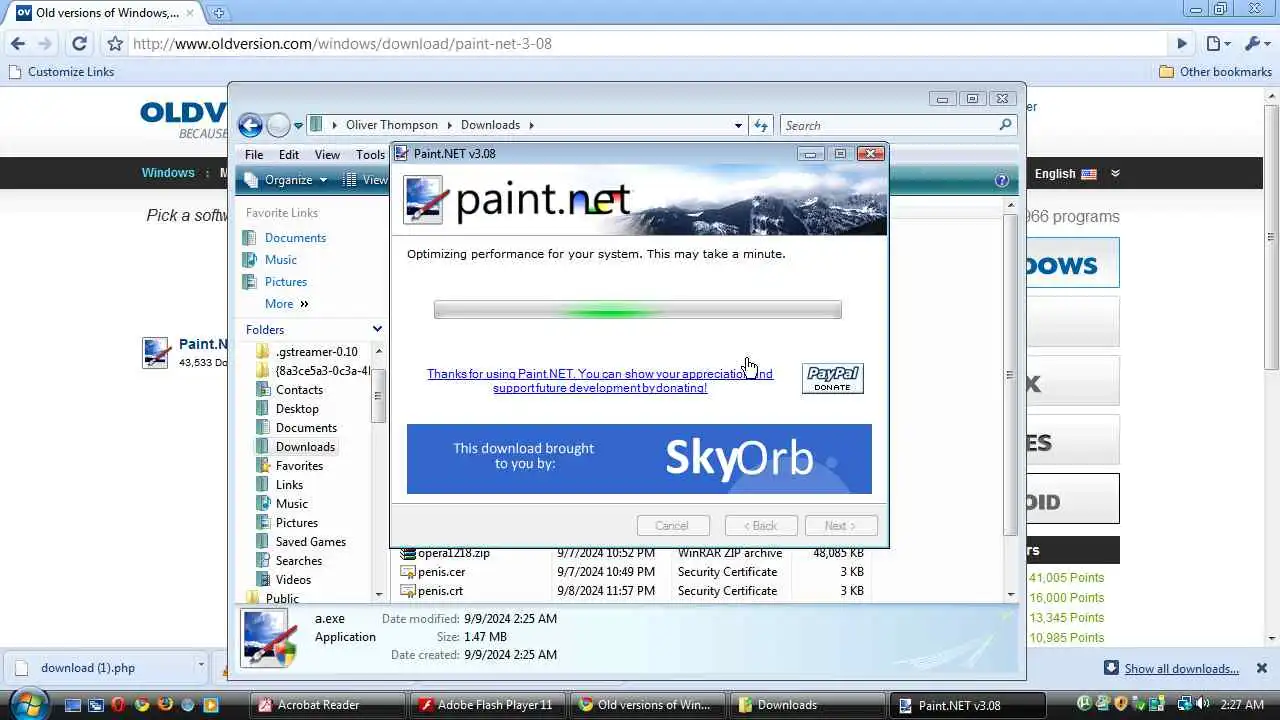Launch Firefox from the quick launch

click(165, 705)
